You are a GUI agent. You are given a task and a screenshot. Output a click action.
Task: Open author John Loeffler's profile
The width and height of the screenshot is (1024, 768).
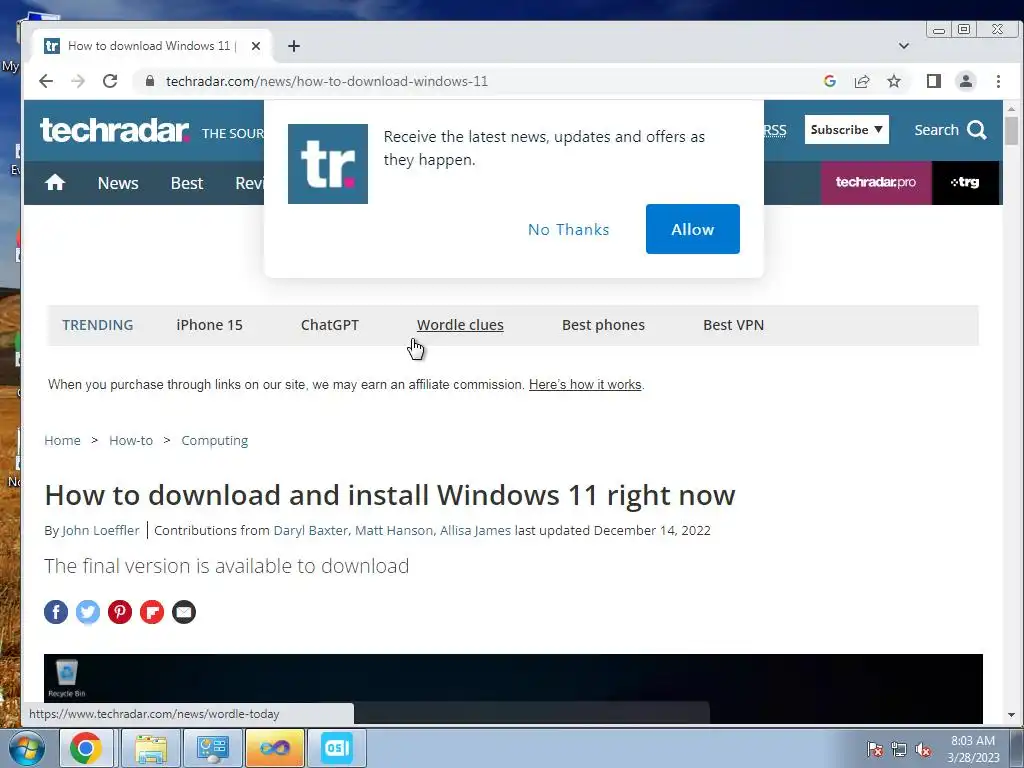101,530
